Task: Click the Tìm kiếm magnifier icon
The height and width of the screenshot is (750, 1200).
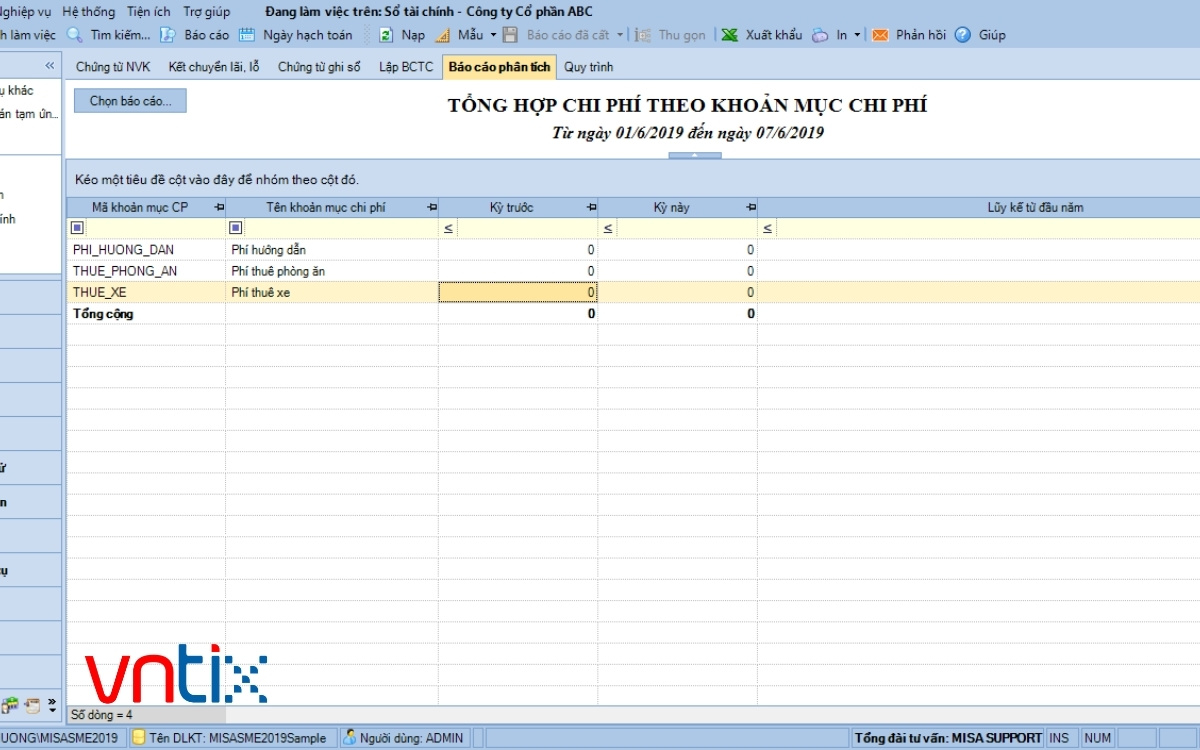Action: tap(75, 35)
